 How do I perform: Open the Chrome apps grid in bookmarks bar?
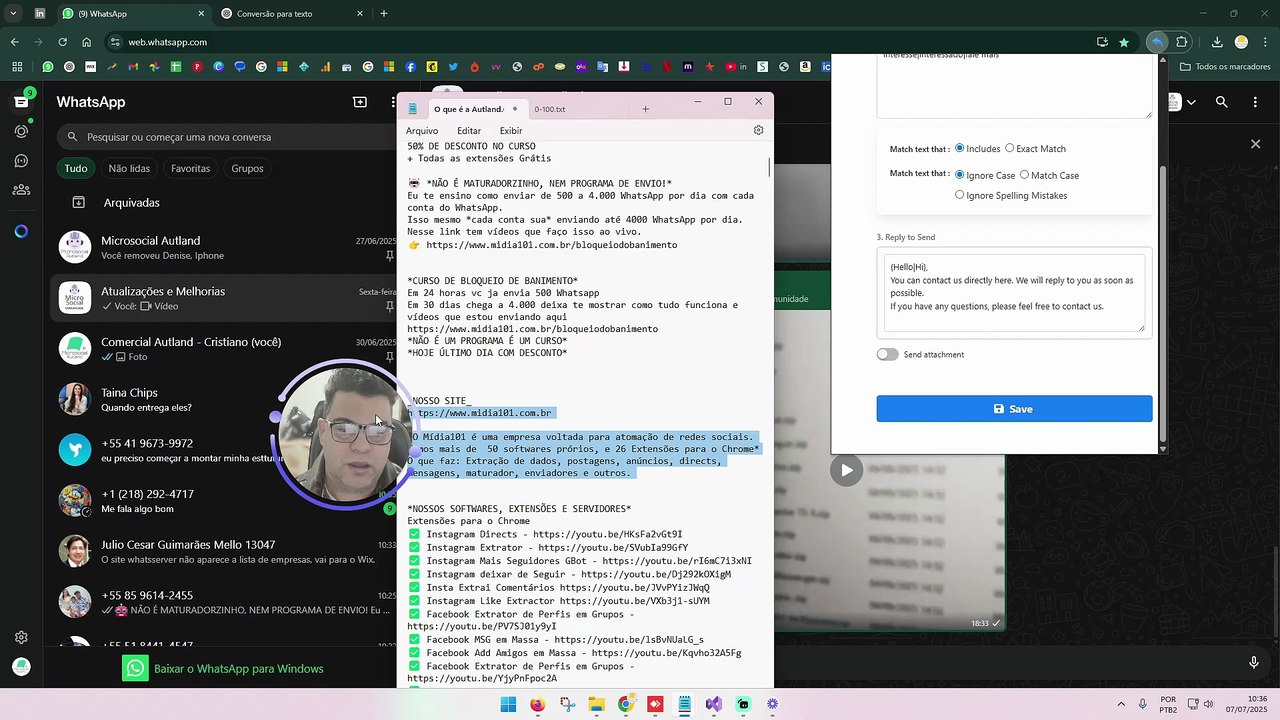coord(17,67)
